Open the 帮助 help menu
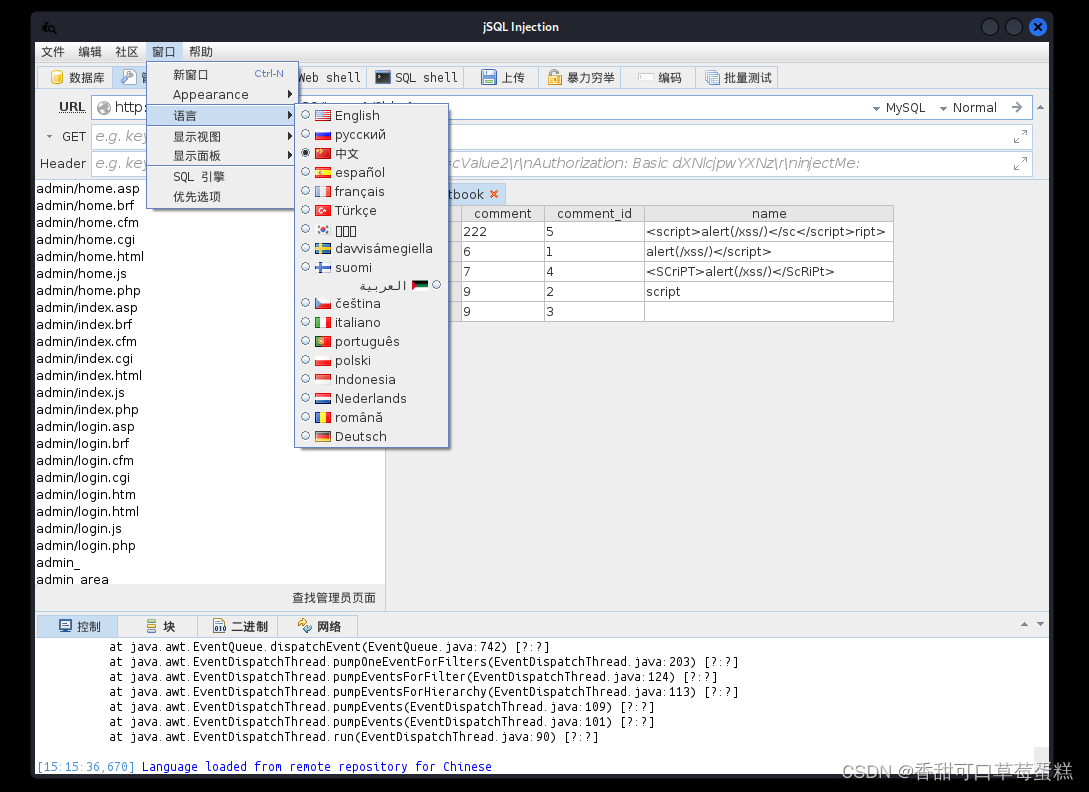The image size is (1089, 792). pyautogui.click(x=201, y=51)
